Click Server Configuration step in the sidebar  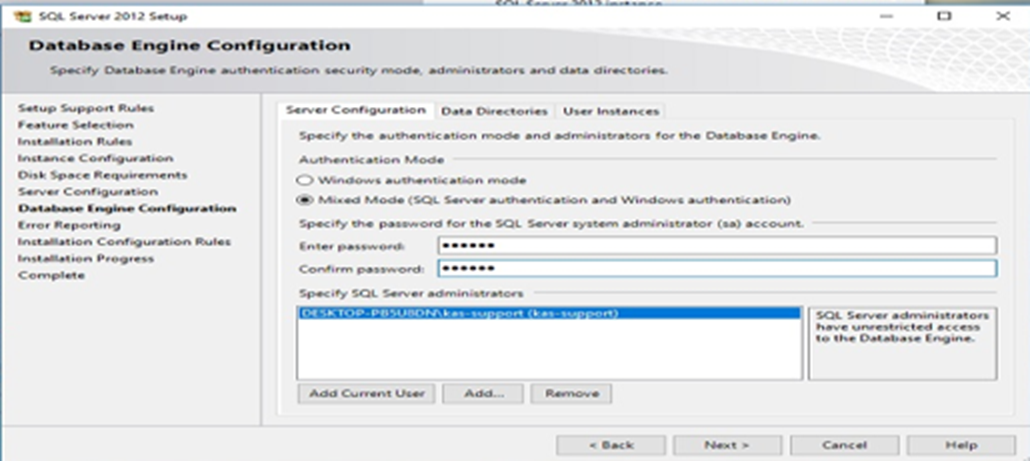[x=87, y=192]
